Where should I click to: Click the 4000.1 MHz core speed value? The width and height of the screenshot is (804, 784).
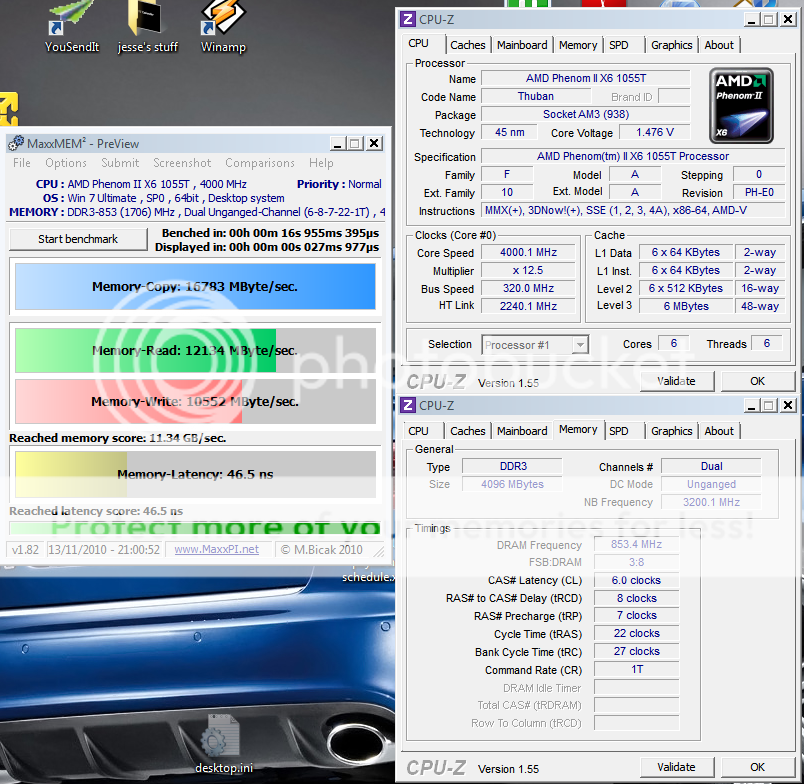(528, 252)
